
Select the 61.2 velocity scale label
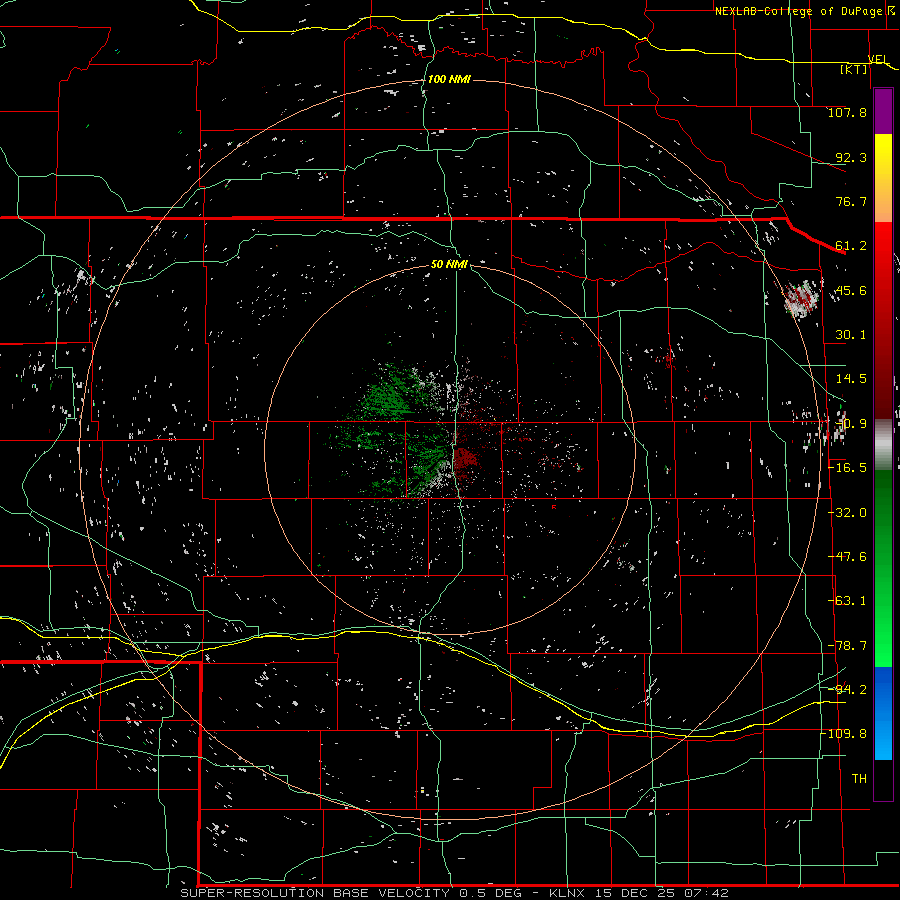(851, 246)
